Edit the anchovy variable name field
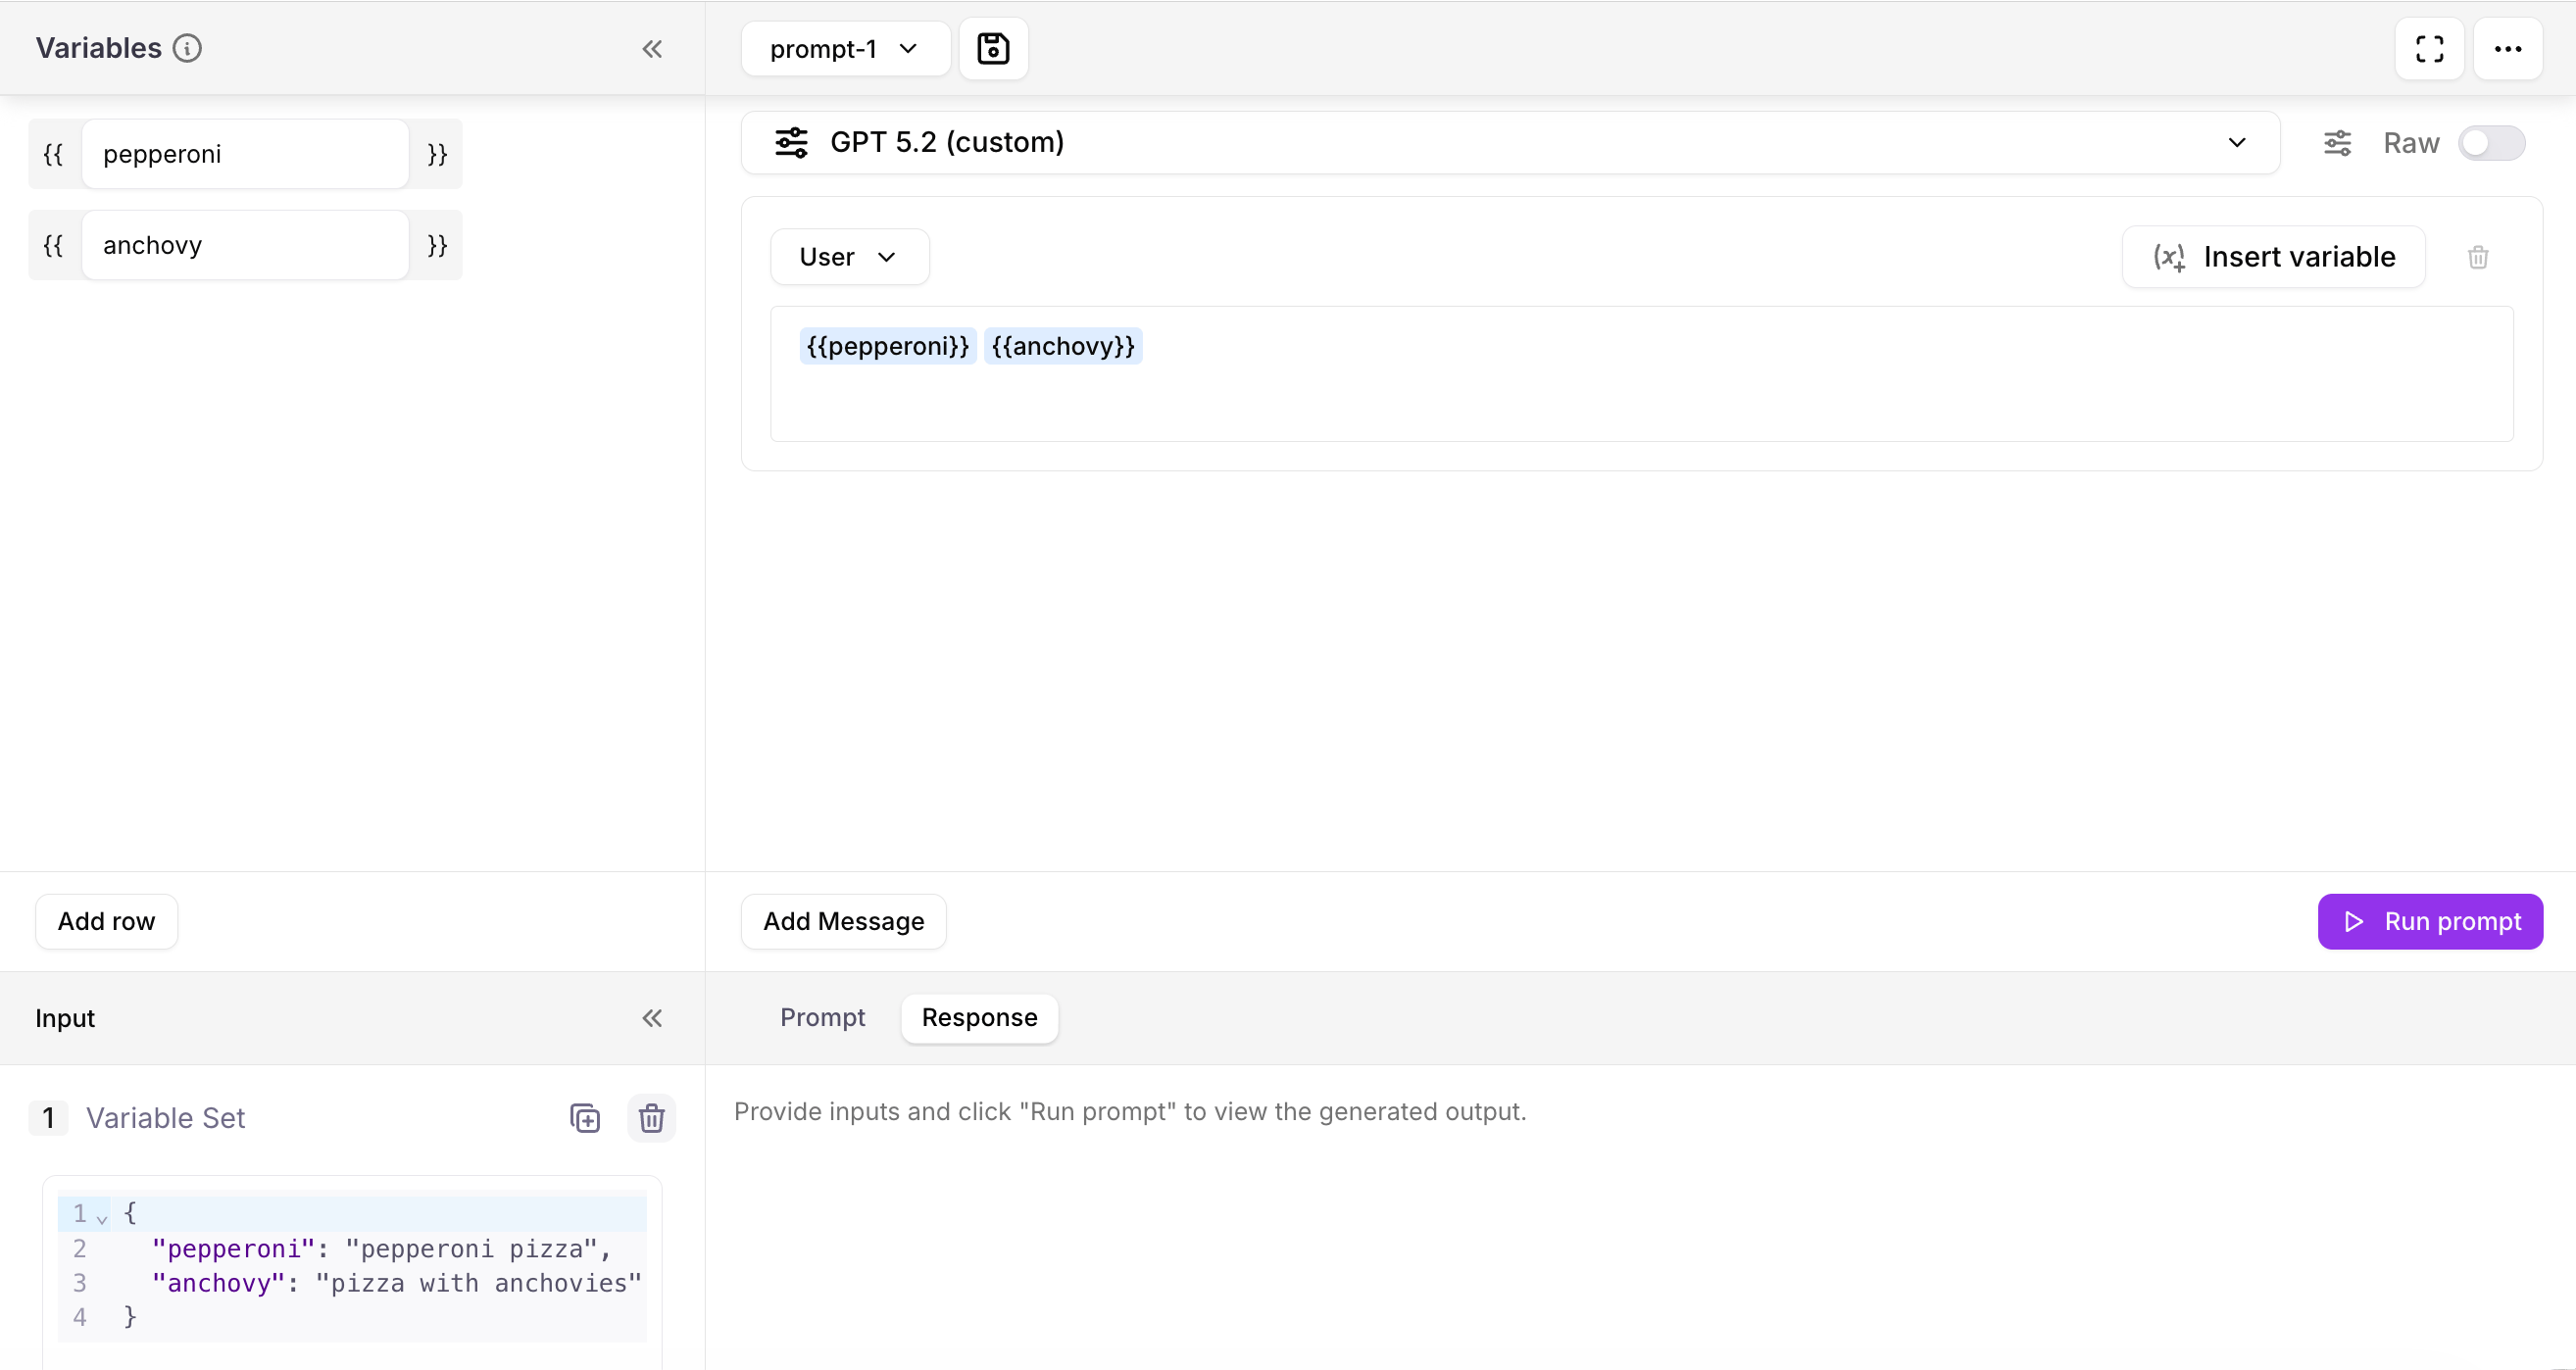The height and width of the screenshot is (1370, 2576). [x=245, y=245]
